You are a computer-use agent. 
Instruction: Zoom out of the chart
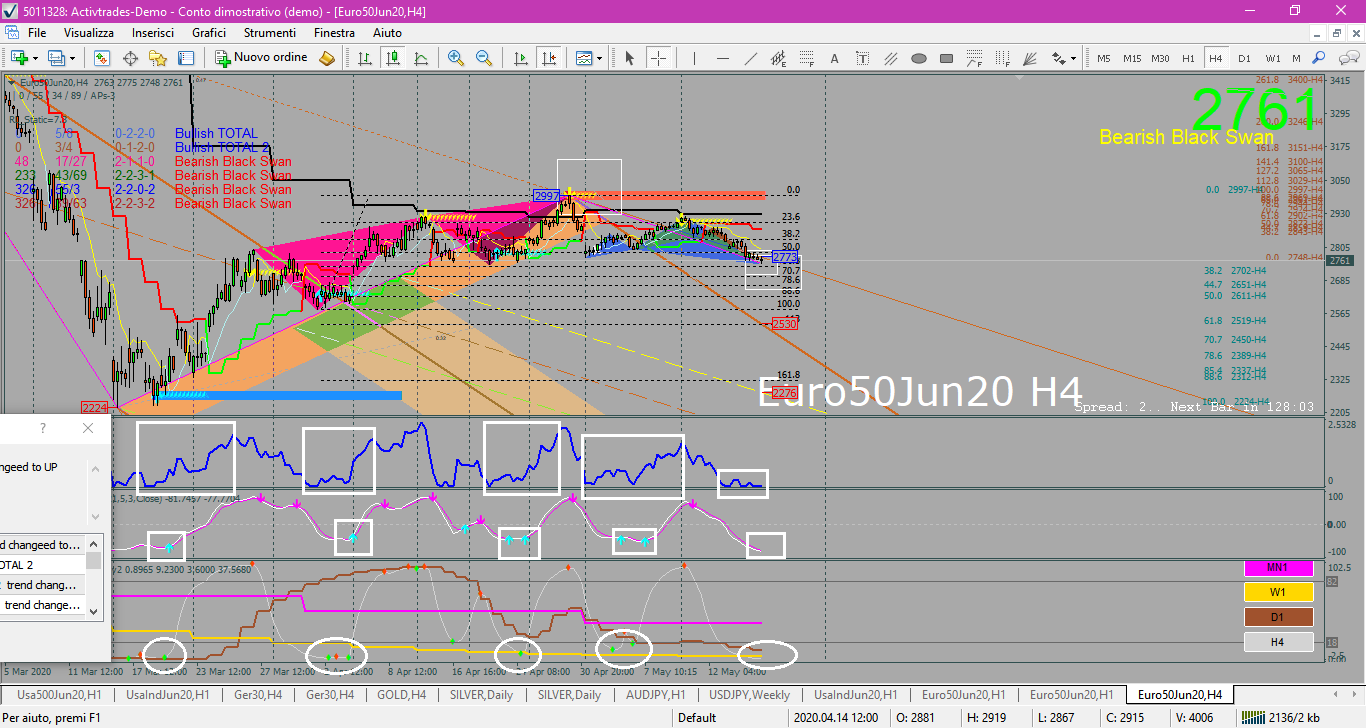click(484, 58)
